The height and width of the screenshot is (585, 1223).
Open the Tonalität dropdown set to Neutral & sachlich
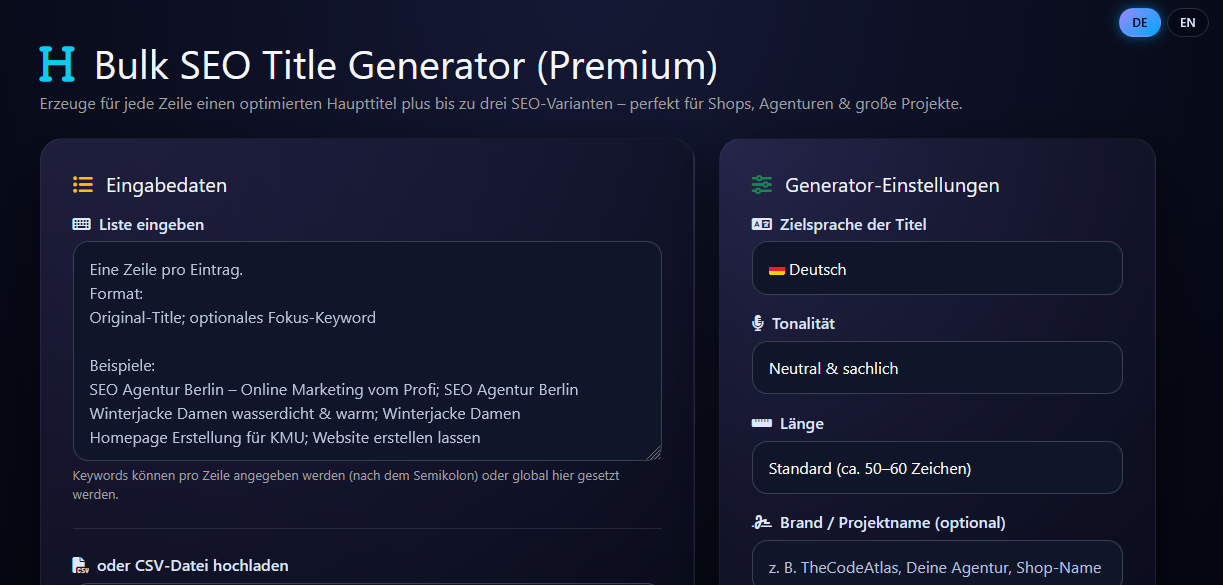(936, 368)
